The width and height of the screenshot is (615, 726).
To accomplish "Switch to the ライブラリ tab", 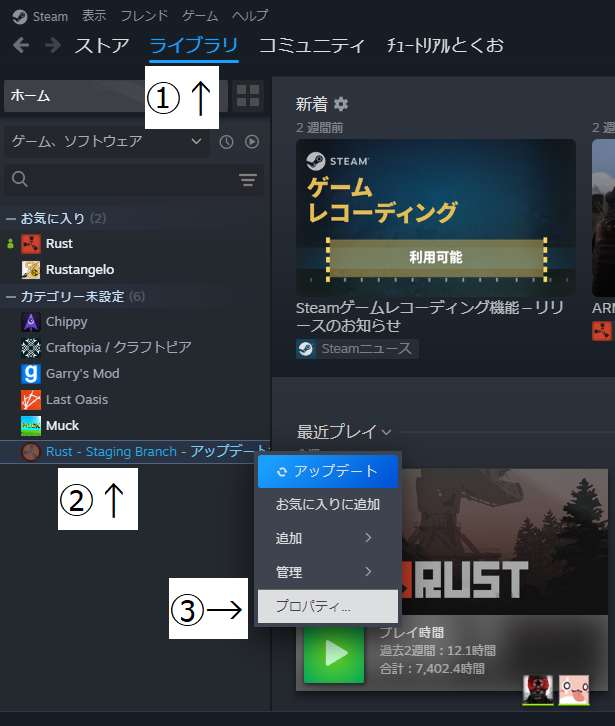I will 194,45.
